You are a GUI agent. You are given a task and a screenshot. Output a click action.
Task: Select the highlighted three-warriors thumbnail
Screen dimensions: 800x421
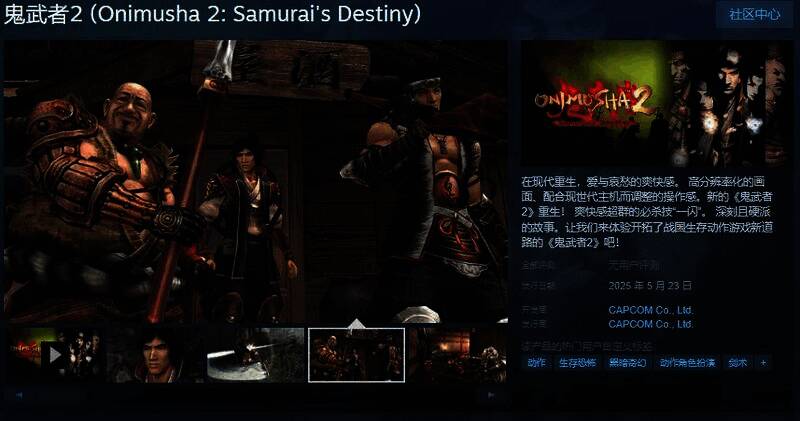click(x=357, y=355)
